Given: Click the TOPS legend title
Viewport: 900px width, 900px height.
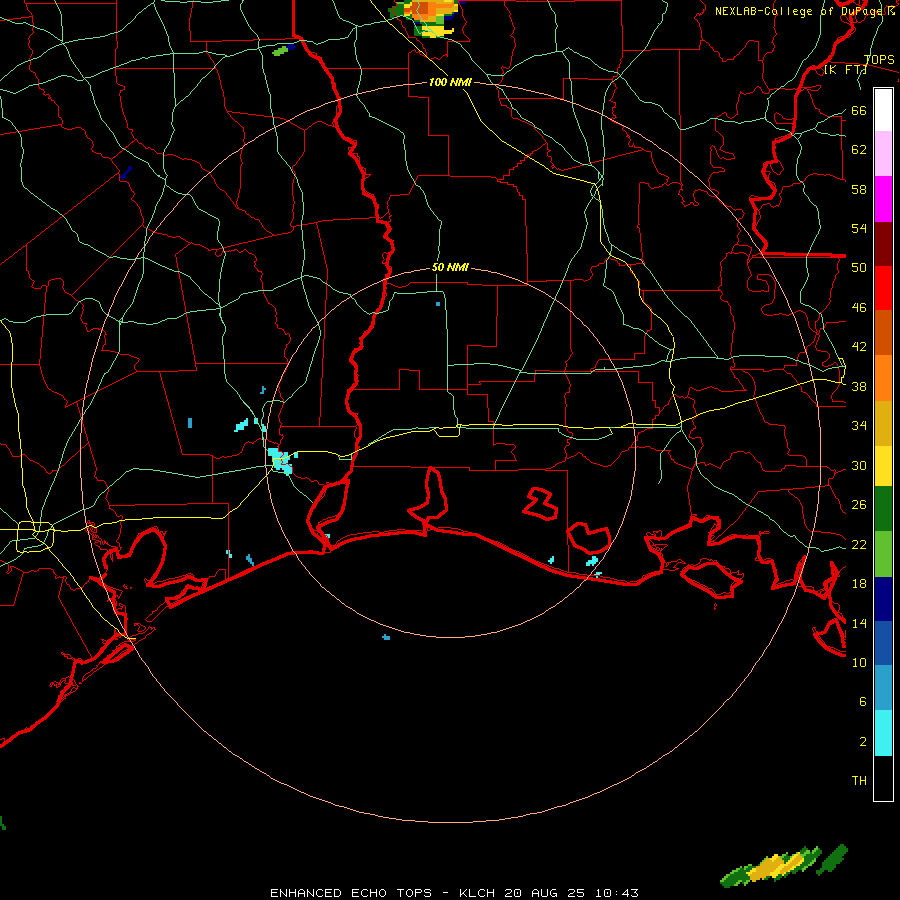Looking at the screenshot, I should pos(879,60).
